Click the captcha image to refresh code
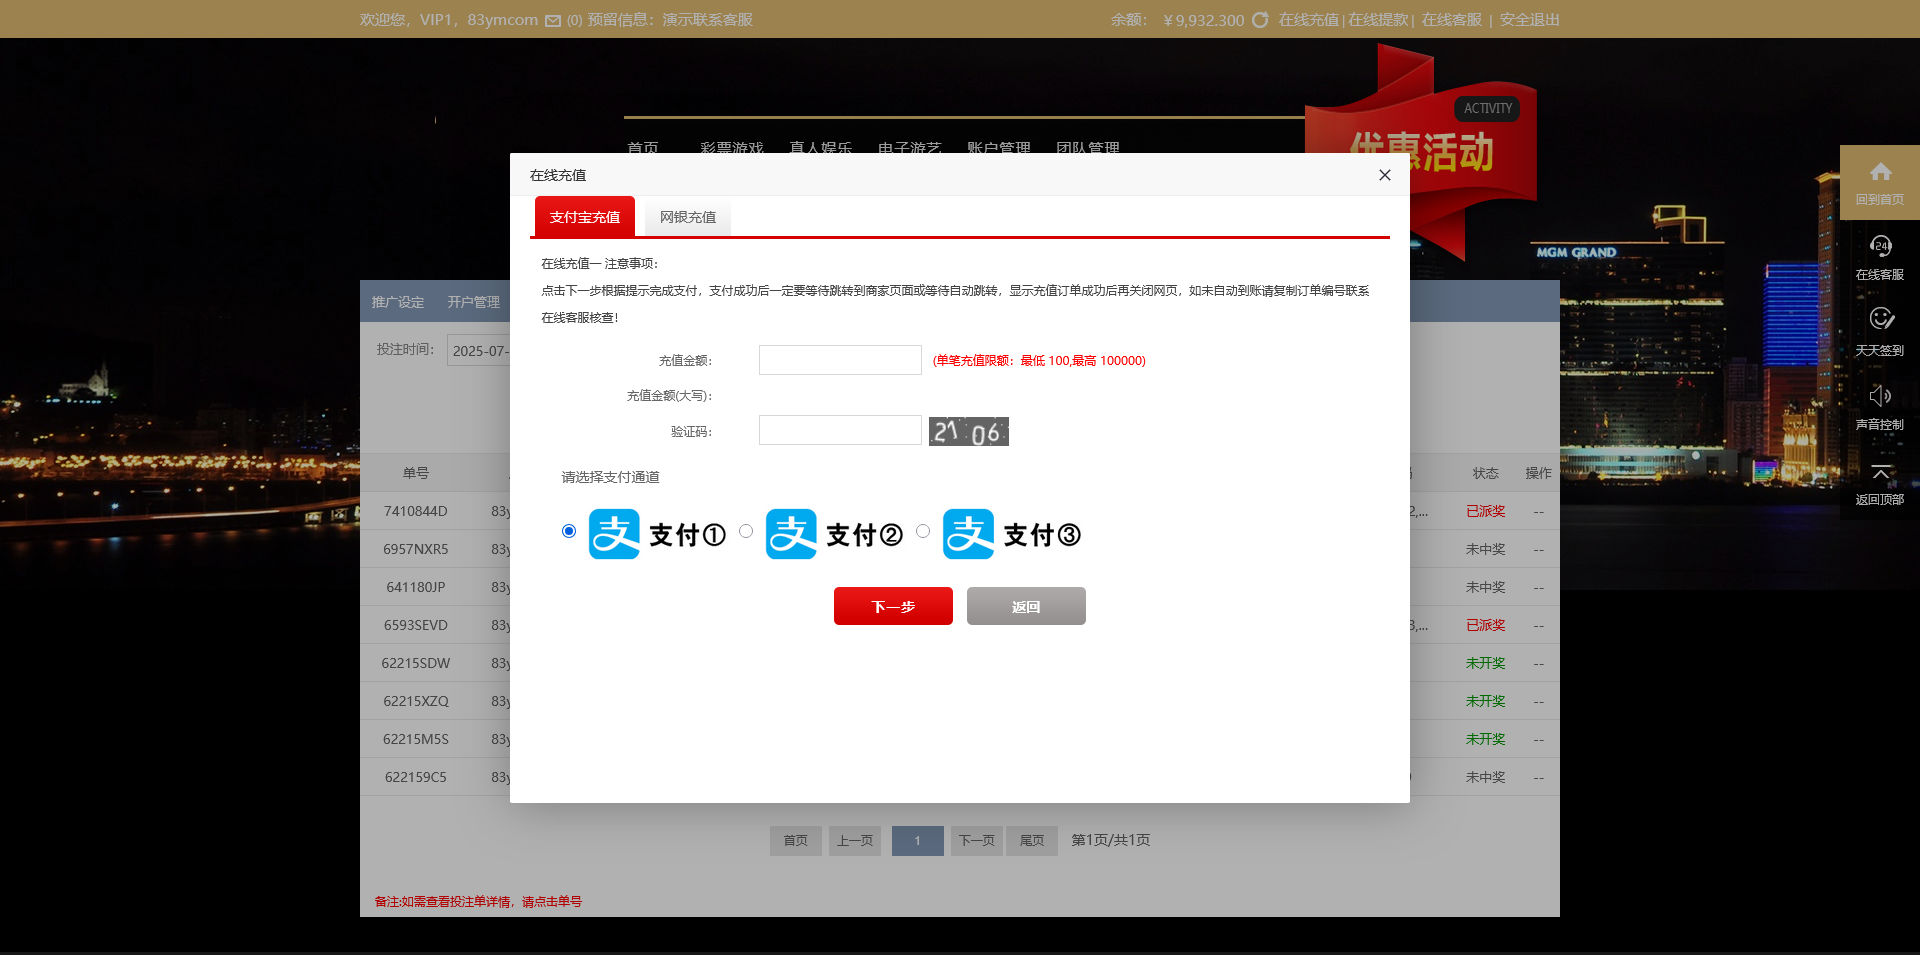1920x955 pixels. [x=968, y=432]
